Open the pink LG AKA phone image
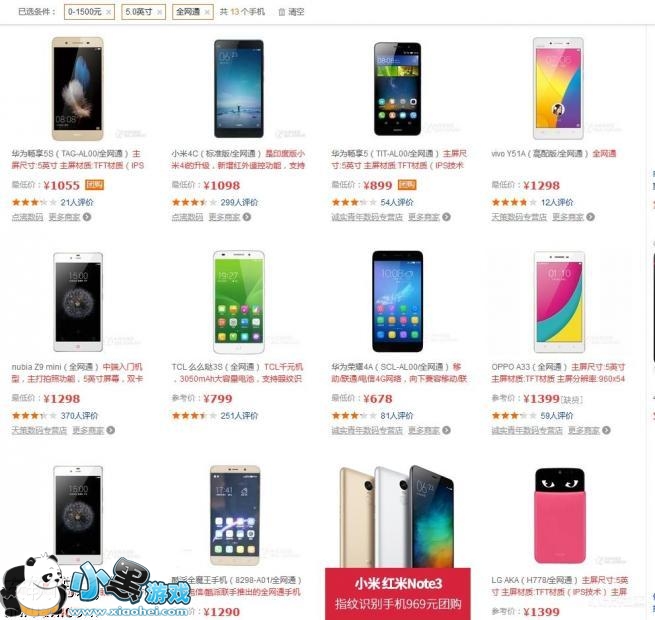Viewport: 655px width, 620px height. coord(560,516)
